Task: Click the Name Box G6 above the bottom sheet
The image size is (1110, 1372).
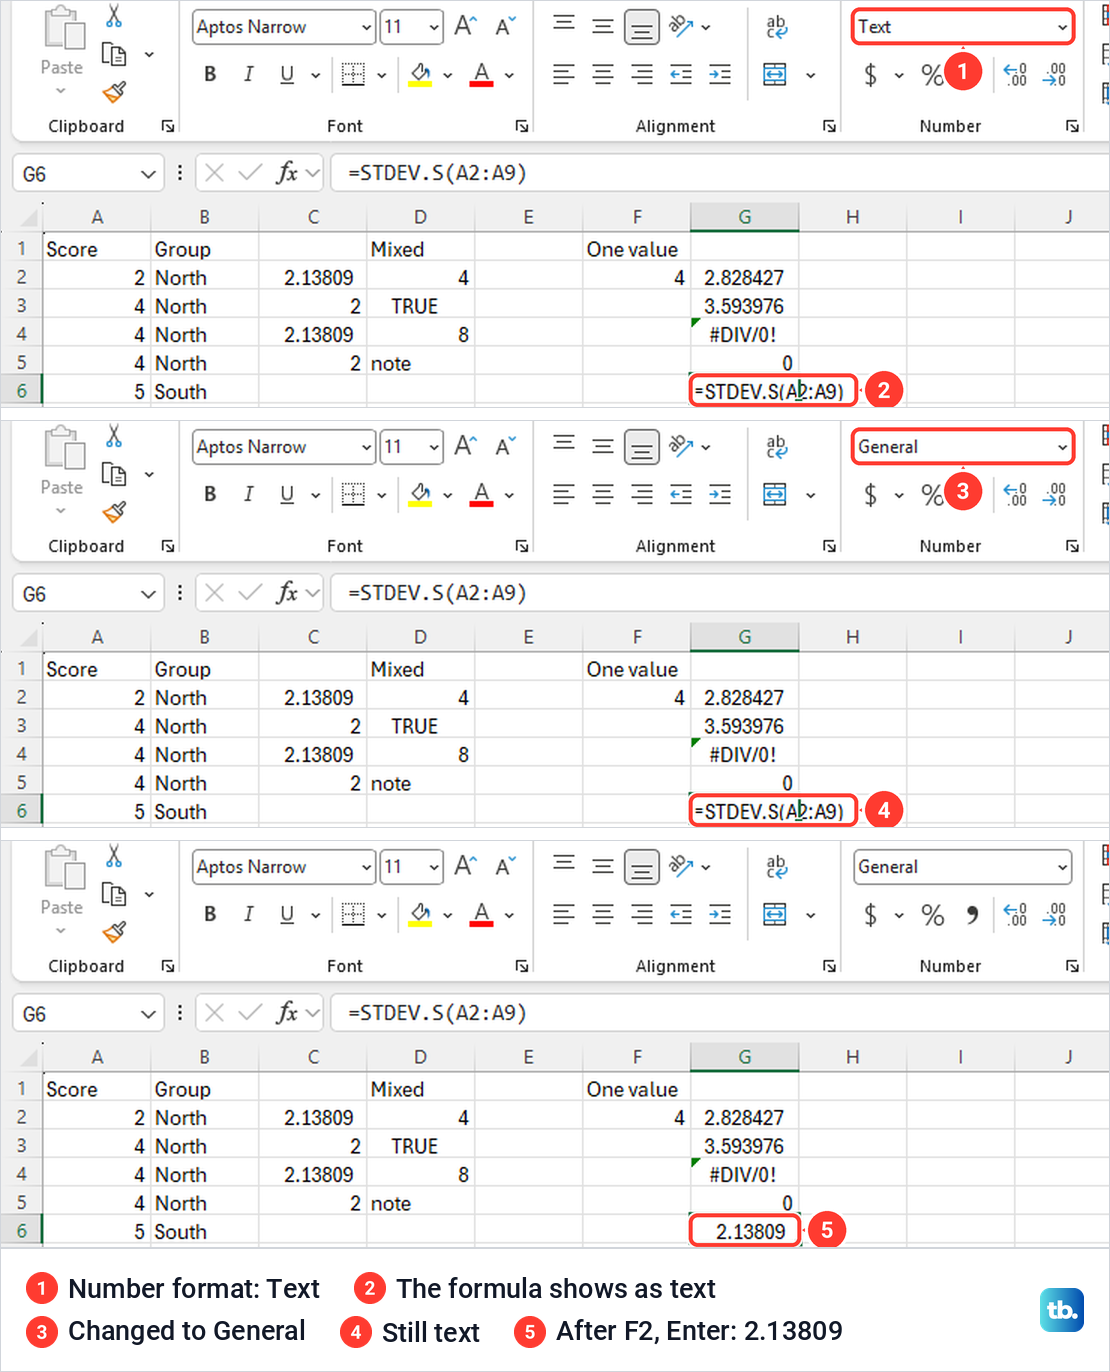Action: 88,1014
